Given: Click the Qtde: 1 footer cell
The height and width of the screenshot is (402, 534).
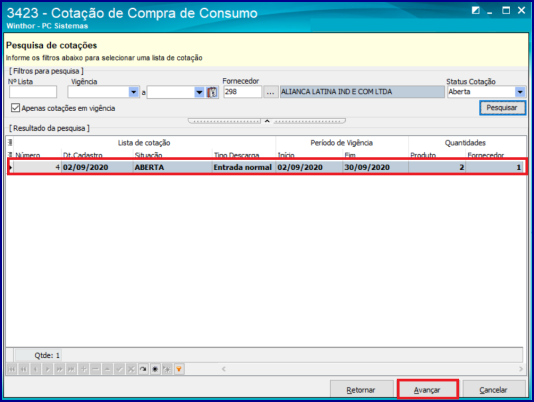Looking at the screenshot, I should tap(38, 355).
